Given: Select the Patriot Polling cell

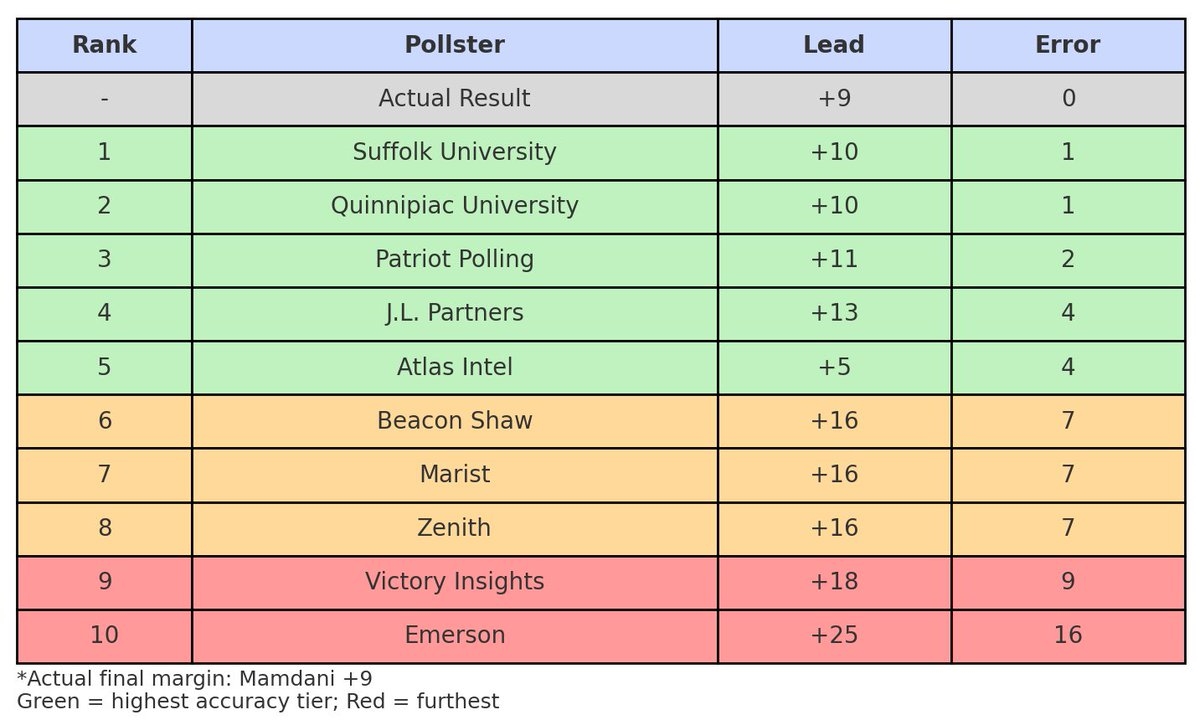Looking at the screenshot, I should [x=454, y=260].
